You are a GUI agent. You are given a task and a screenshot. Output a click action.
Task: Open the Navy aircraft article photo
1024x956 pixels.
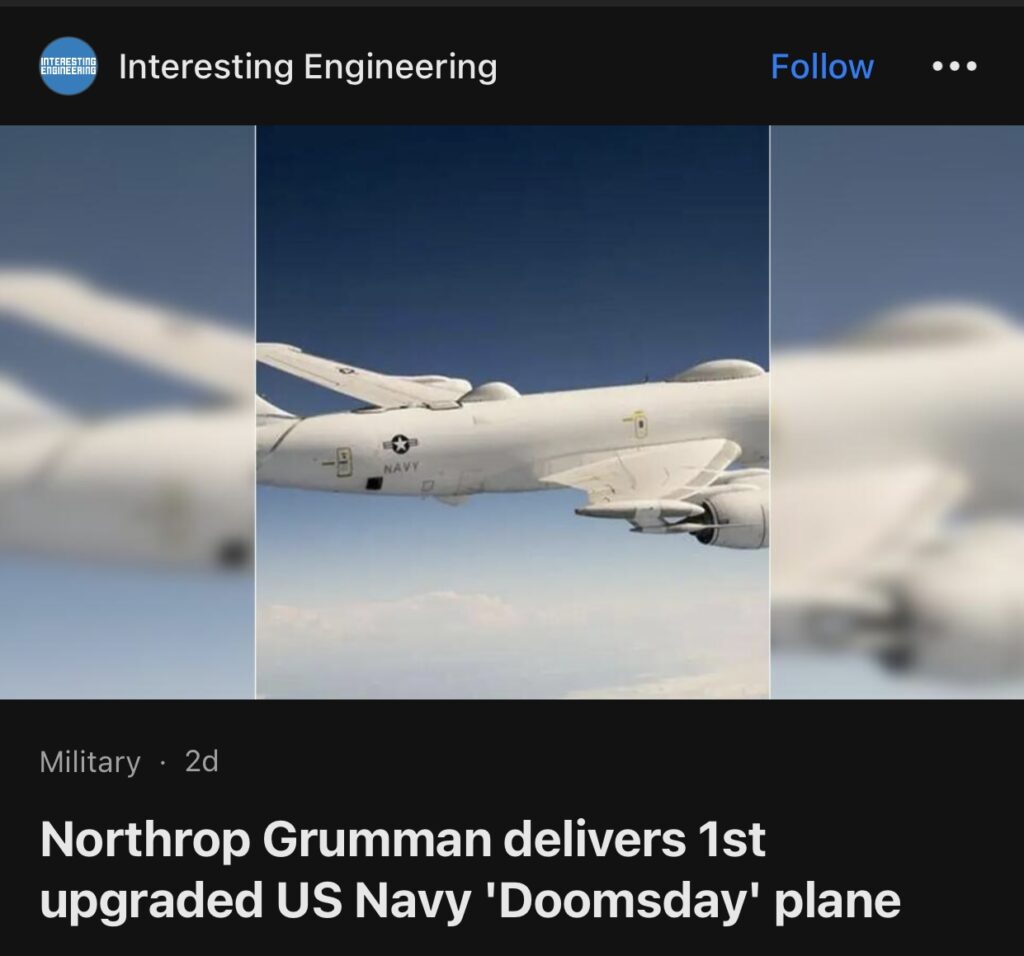(513, 412)
